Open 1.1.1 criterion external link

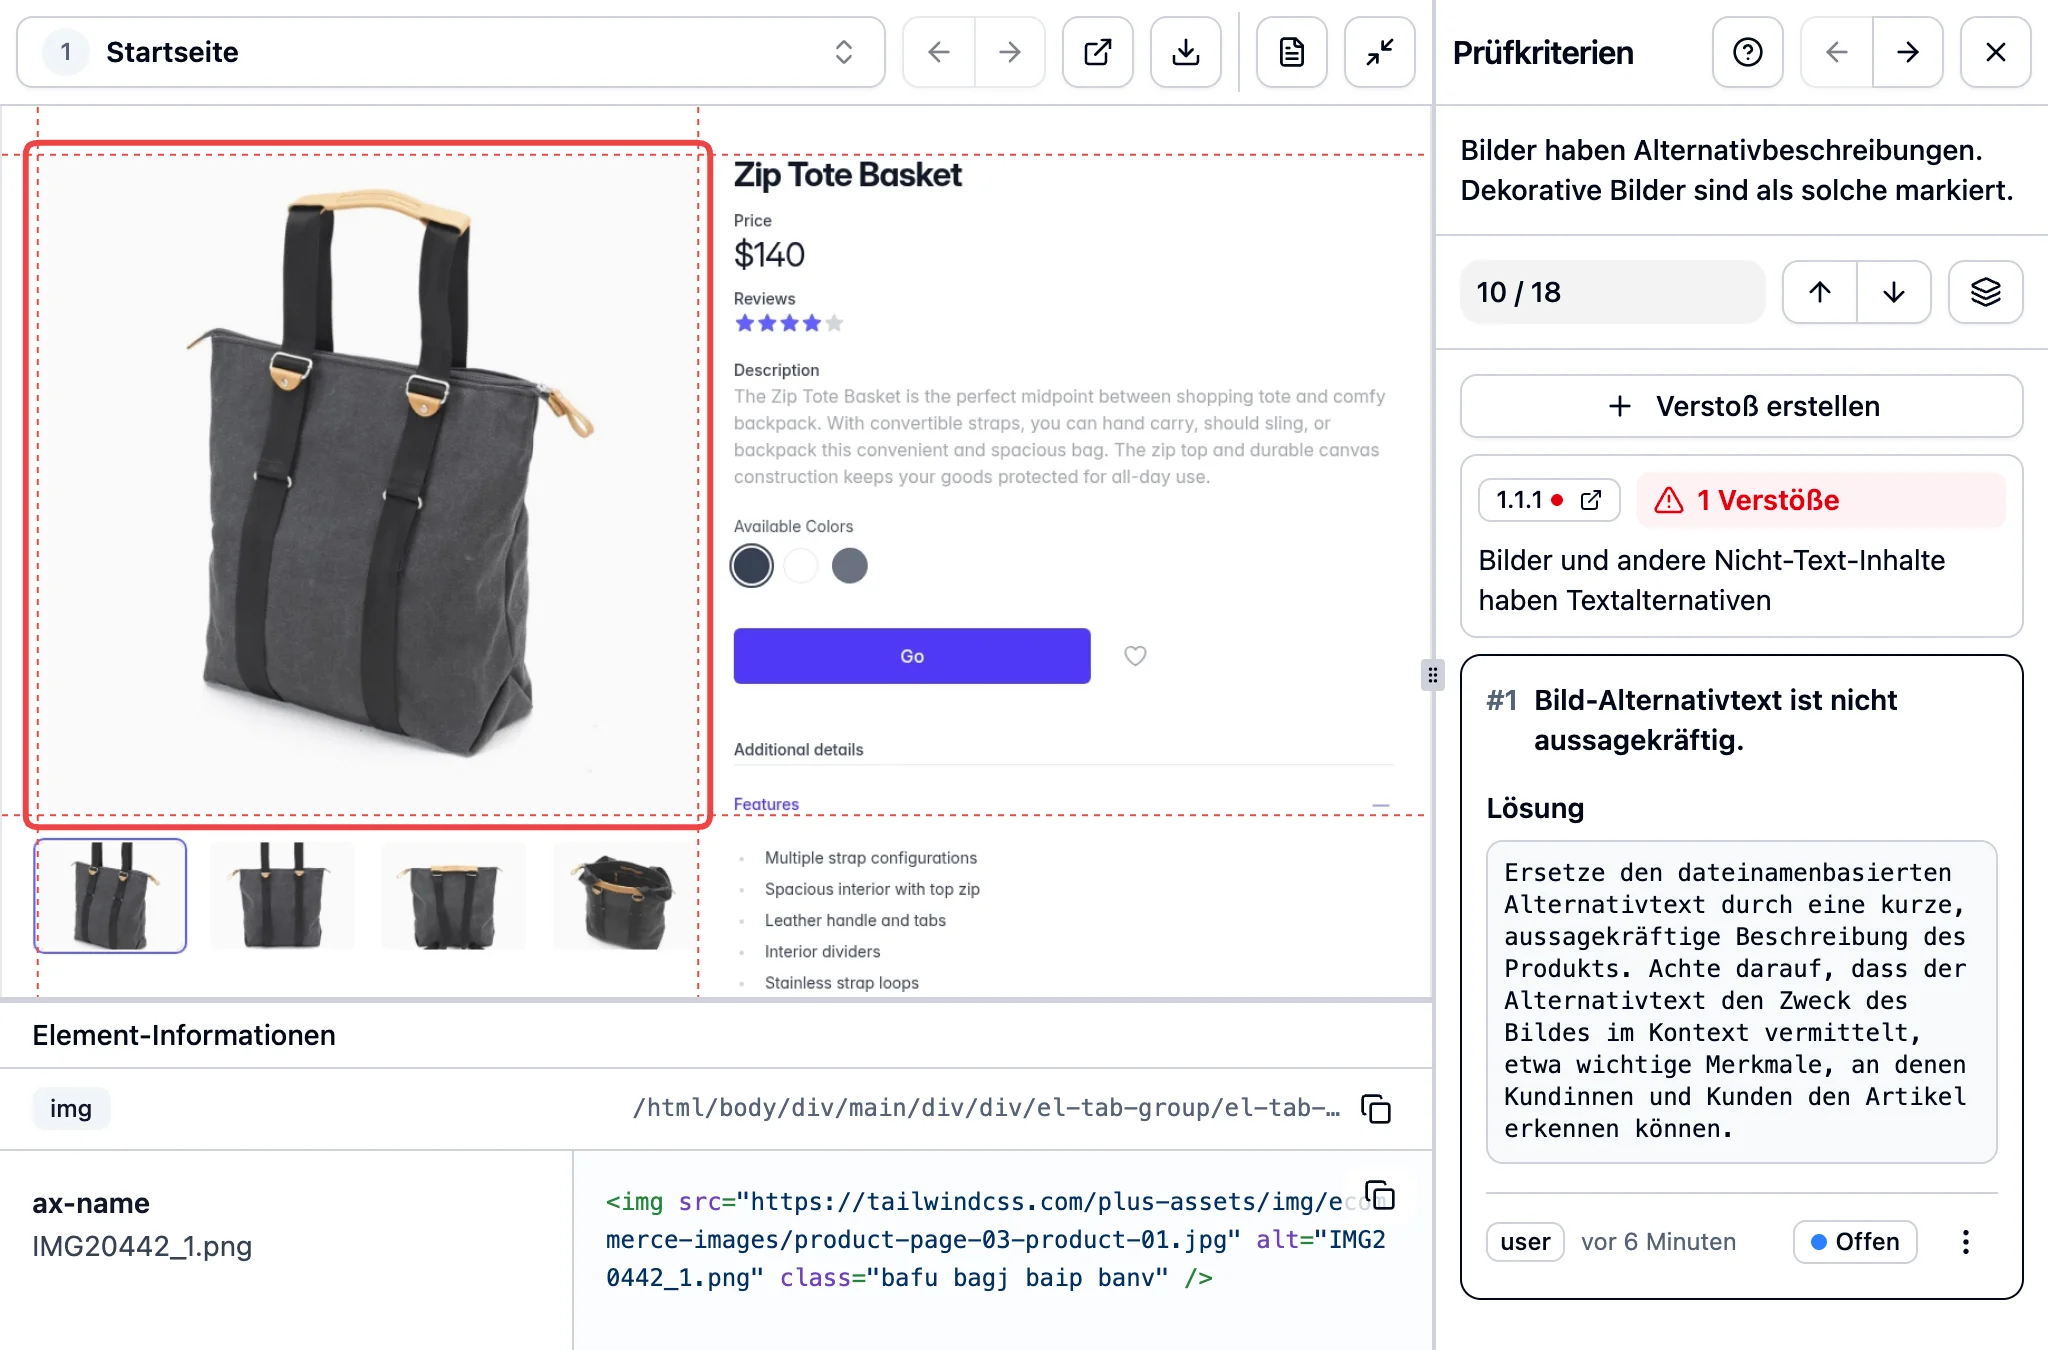coord(1590,500)
